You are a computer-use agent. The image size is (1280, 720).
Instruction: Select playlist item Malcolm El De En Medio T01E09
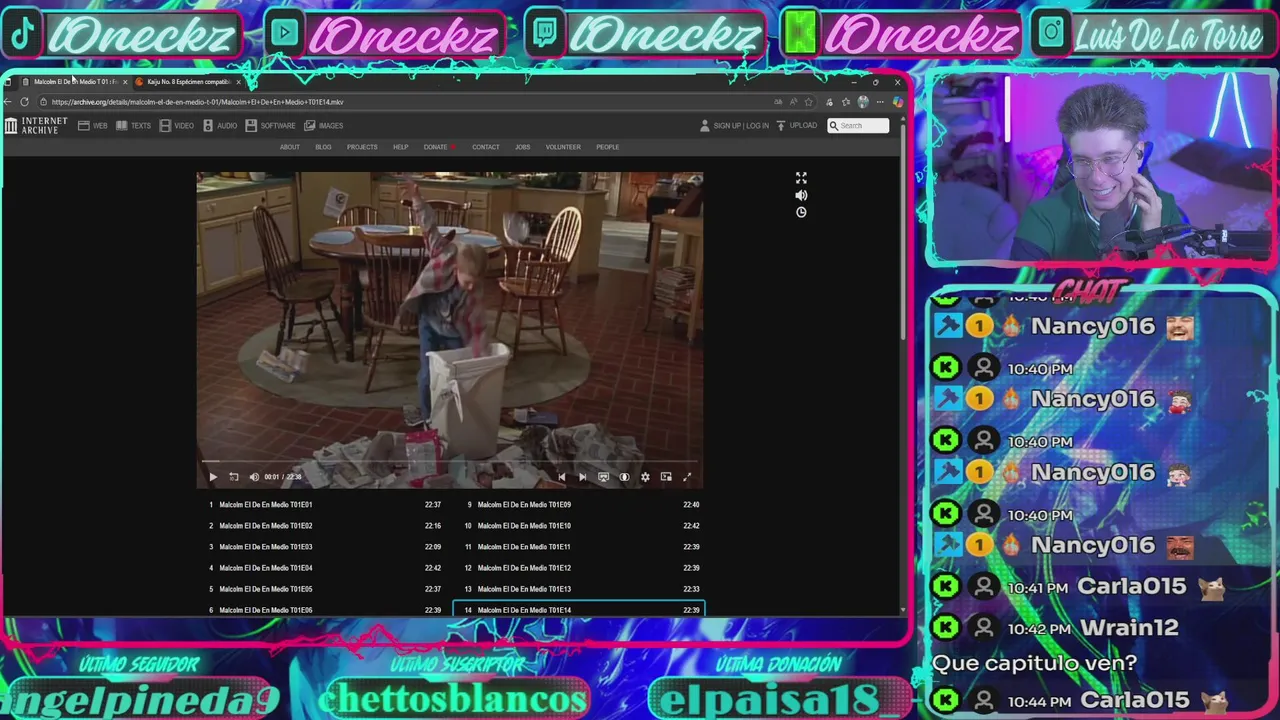[x=580, y=505]
